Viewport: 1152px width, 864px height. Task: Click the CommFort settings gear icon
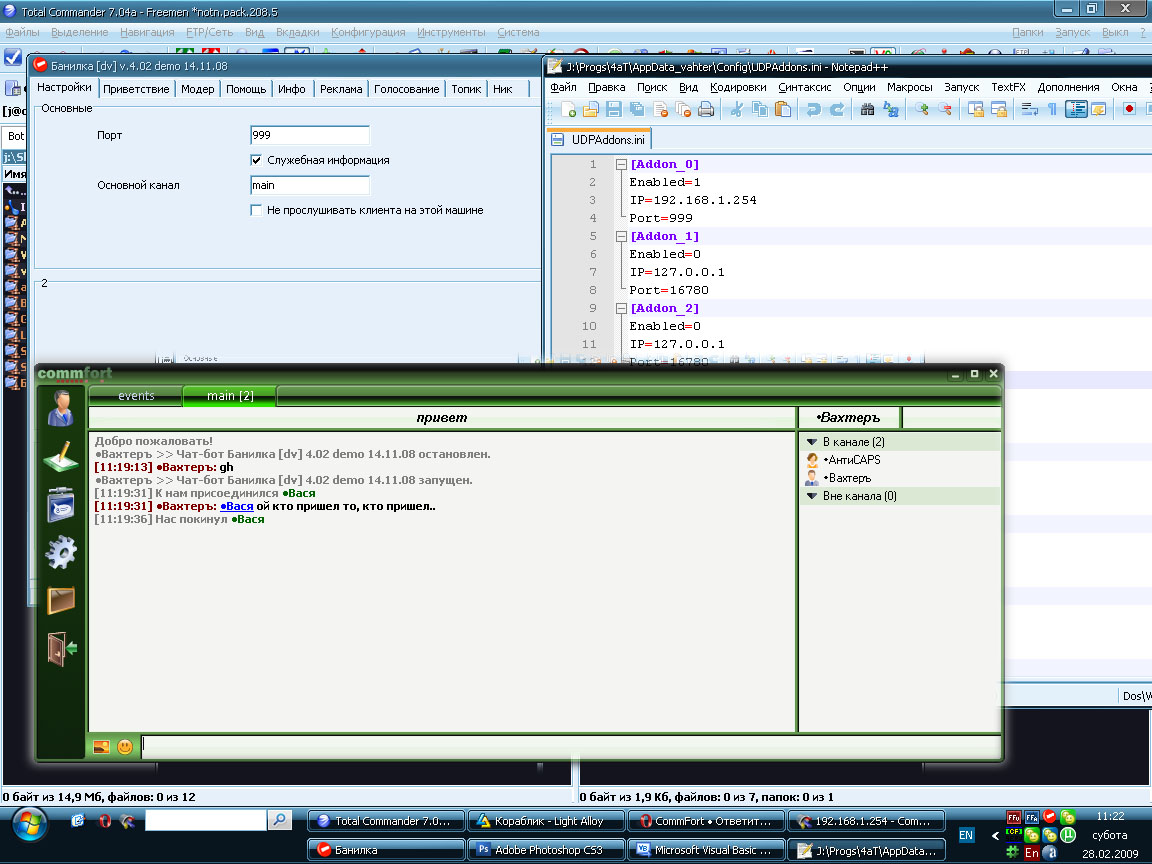tap(61, 551)
